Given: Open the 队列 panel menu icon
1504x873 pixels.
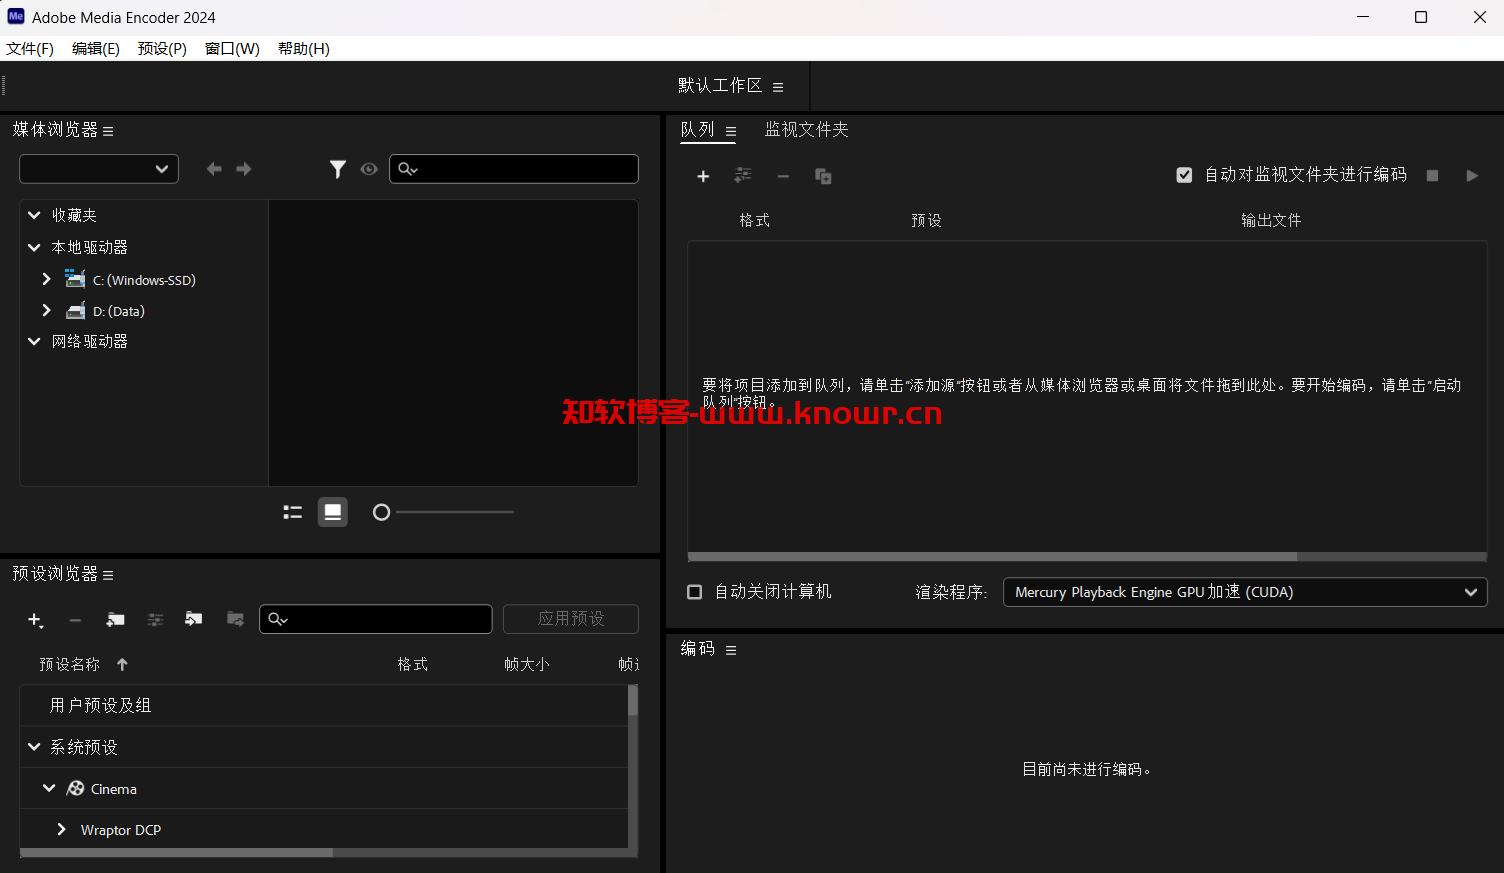Looking at the screenshot, I should pos(731,131).
